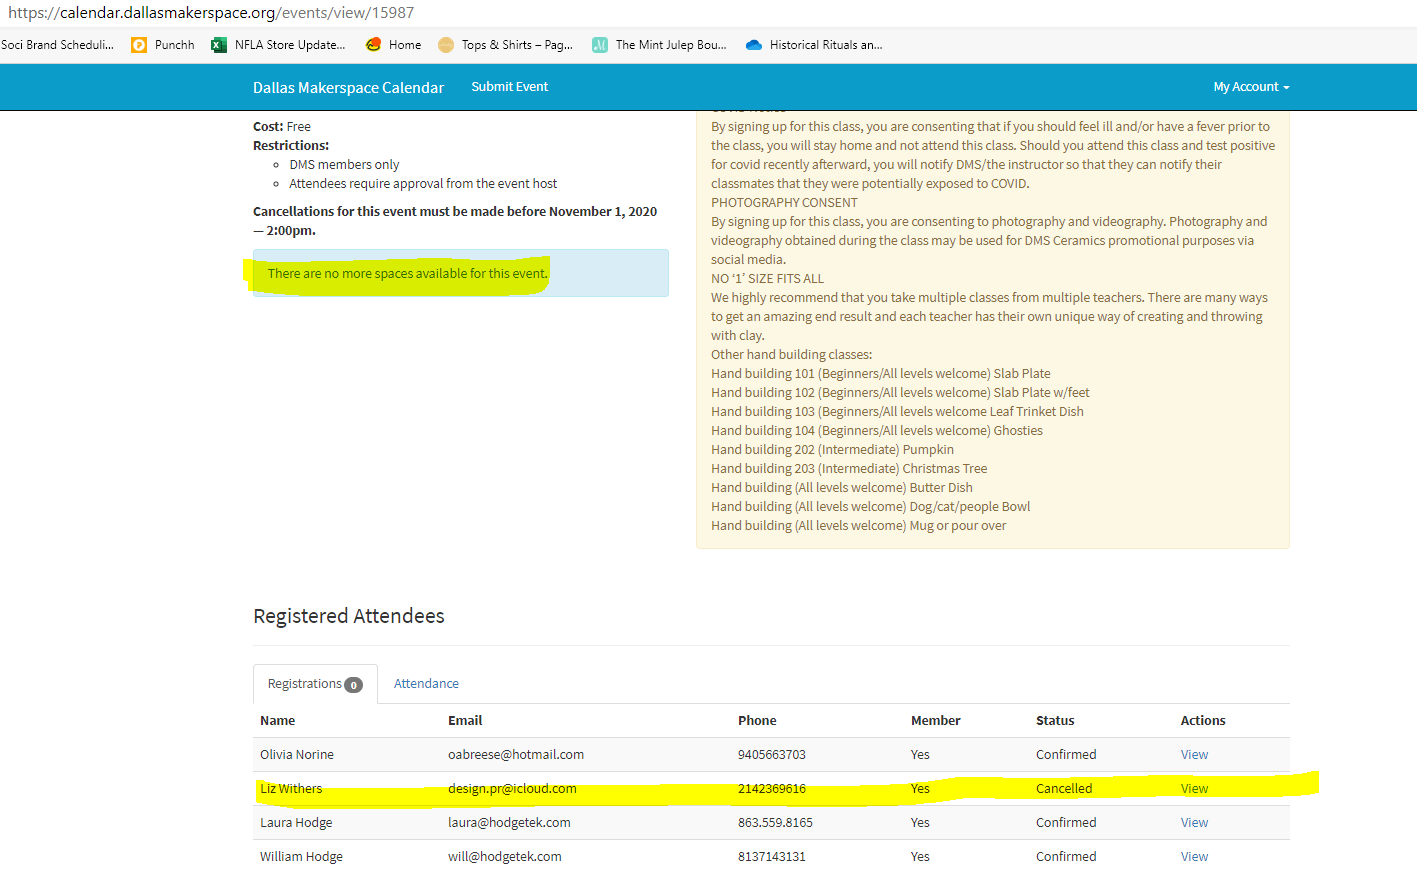Go to Dallas Makerspace Calendar home link
The image size is (1417, 884).
pyautogui.click(x=348, y=88)
